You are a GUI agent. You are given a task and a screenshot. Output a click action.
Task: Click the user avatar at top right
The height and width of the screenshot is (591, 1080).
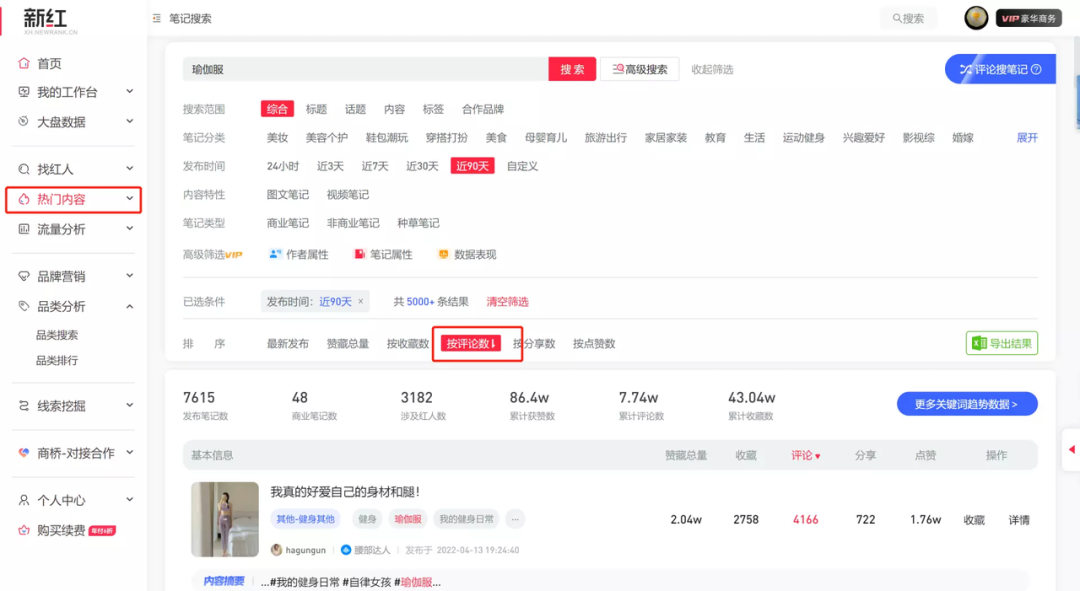(x=975, y=18)
